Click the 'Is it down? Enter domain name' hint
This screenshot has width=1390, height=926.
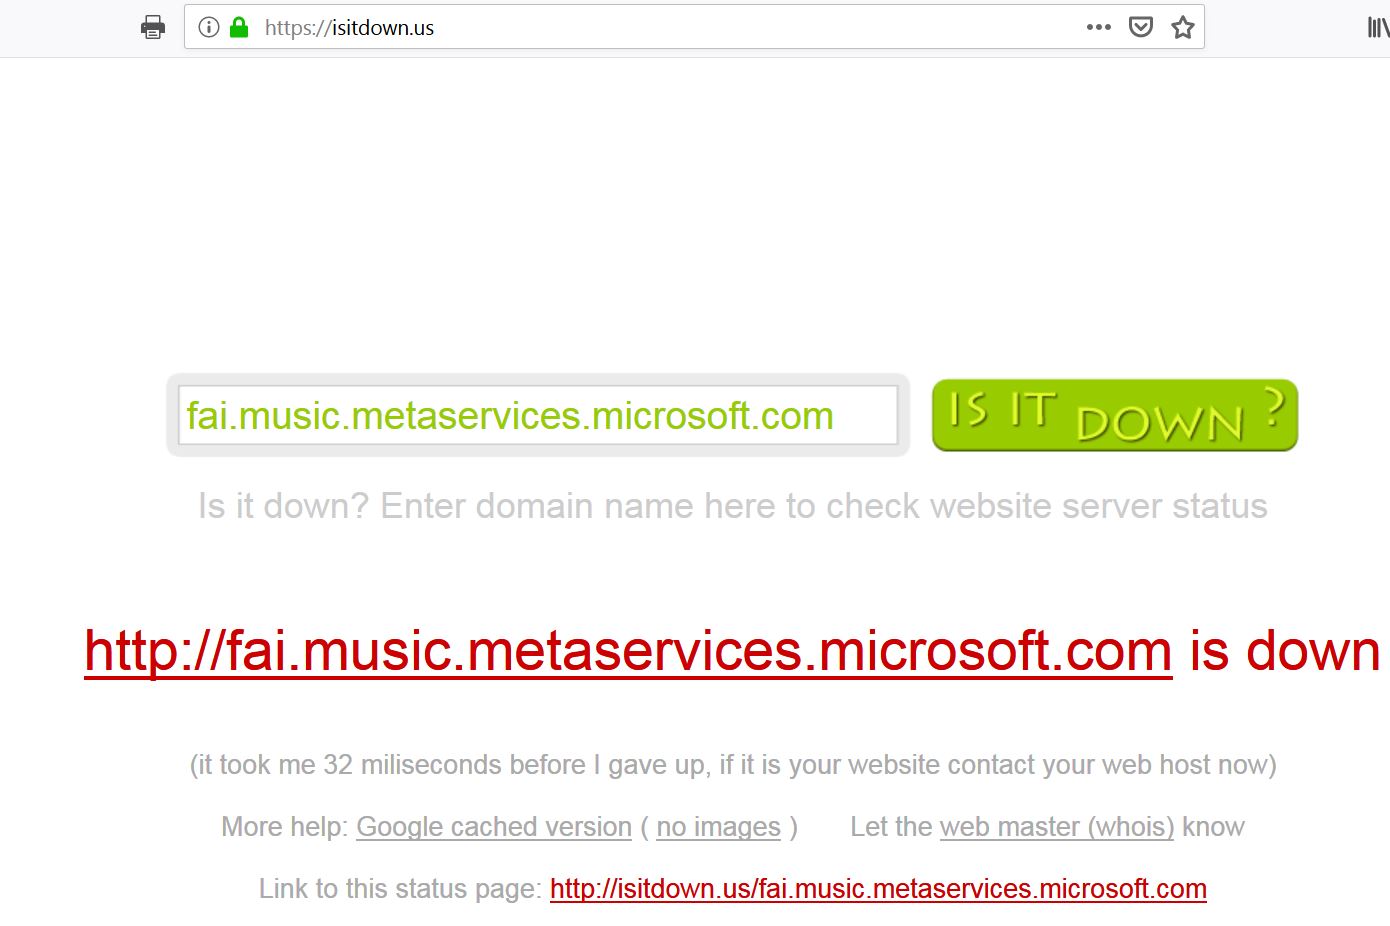point(733,506)
